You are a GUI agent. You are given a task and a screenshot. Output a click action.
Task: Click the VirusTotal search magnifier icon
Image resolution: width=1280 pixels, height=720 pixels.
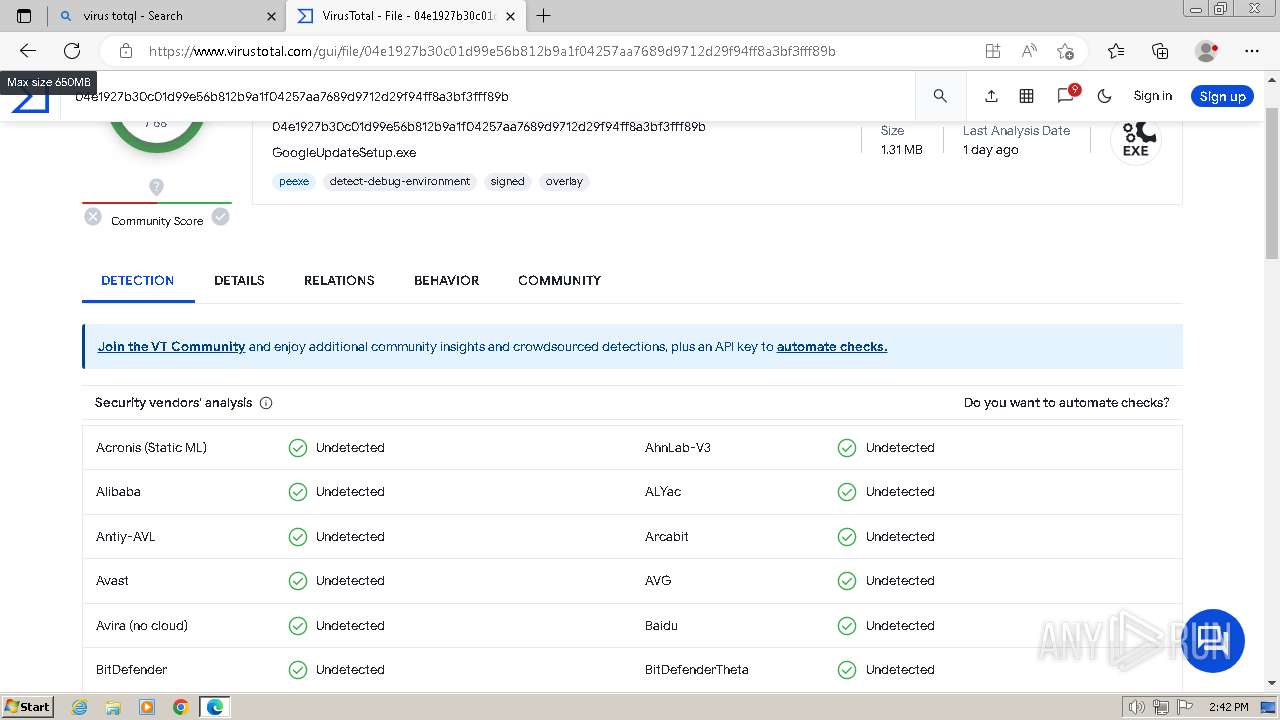click(940, 96)
